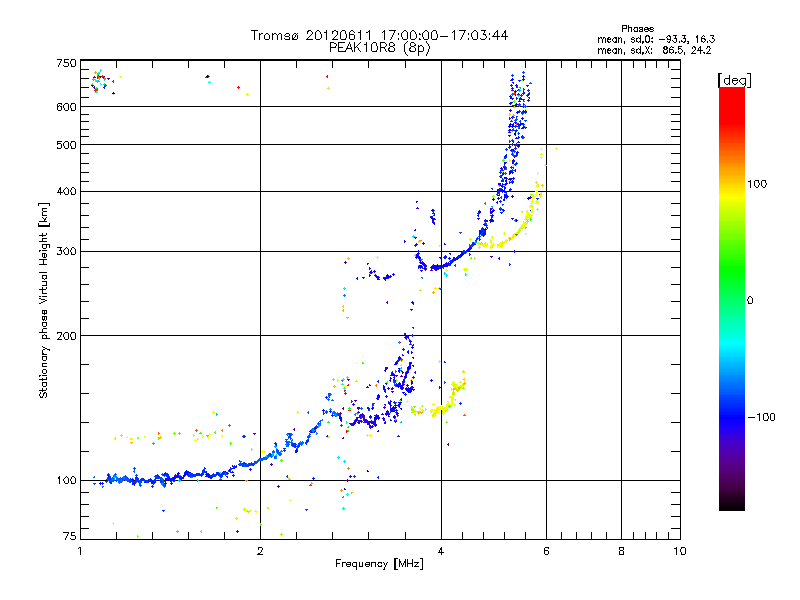Click the "Phases" heading text

pos(637,29)
